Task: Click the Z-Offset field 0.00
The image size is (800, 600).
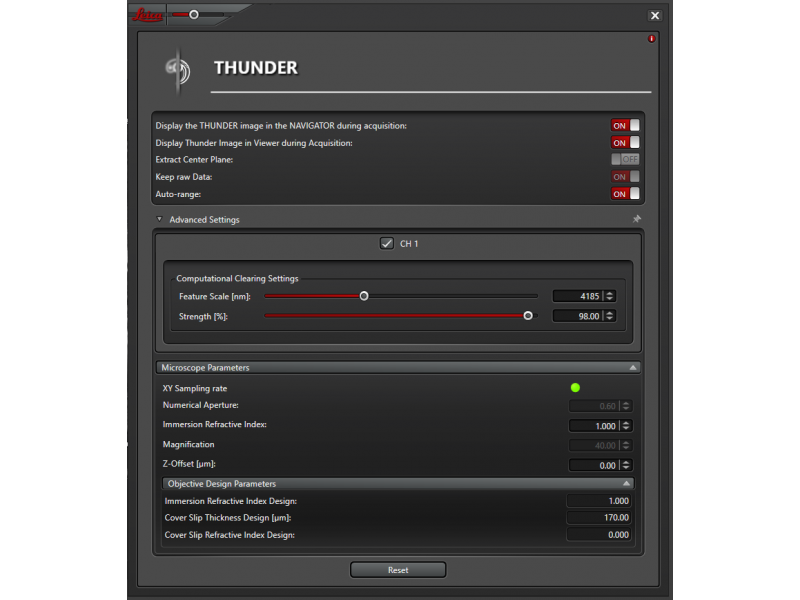Action: [x=594, y=465]
